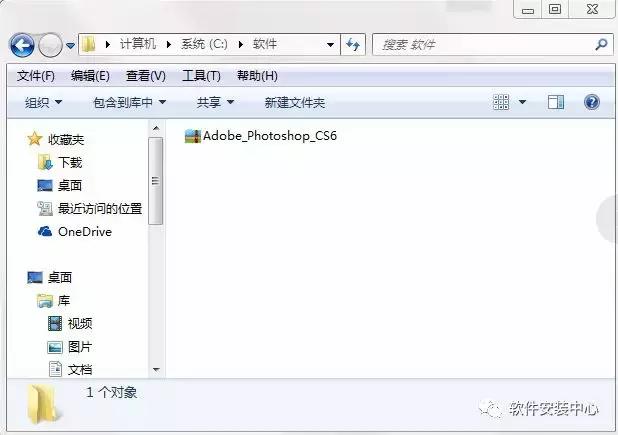Viewport: 618px width, 435px height.
Task: Click the change view icon
Action: coord(501,102)
